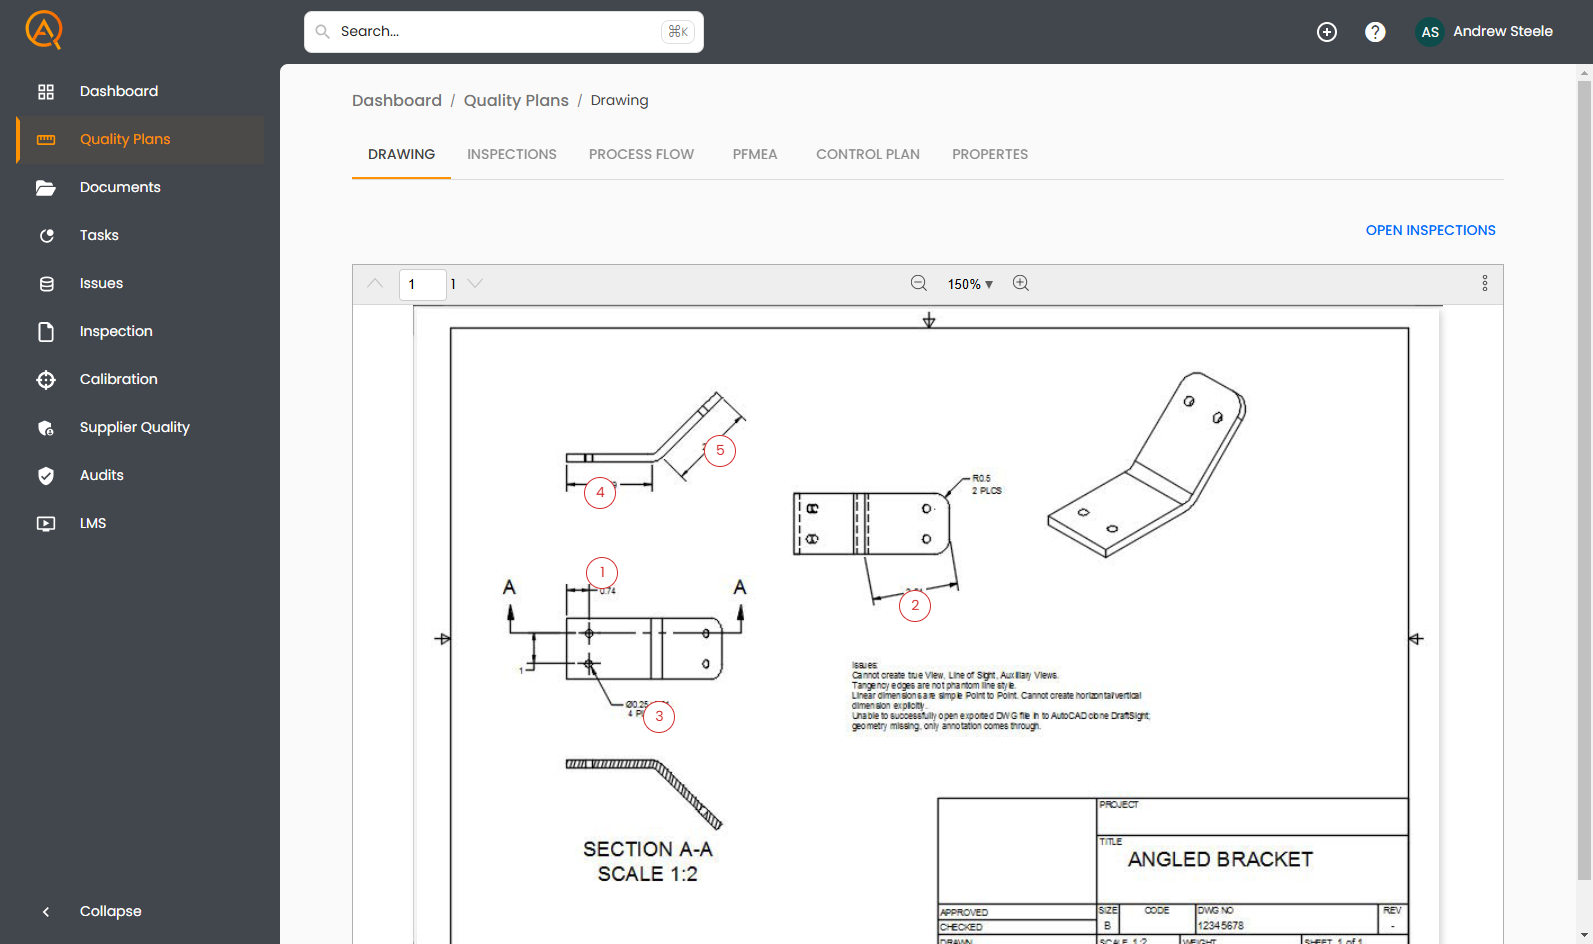This screenshot has width=1593, height=944.
Task: Open the help question mark icon
Action: [x=1376, y=32]
